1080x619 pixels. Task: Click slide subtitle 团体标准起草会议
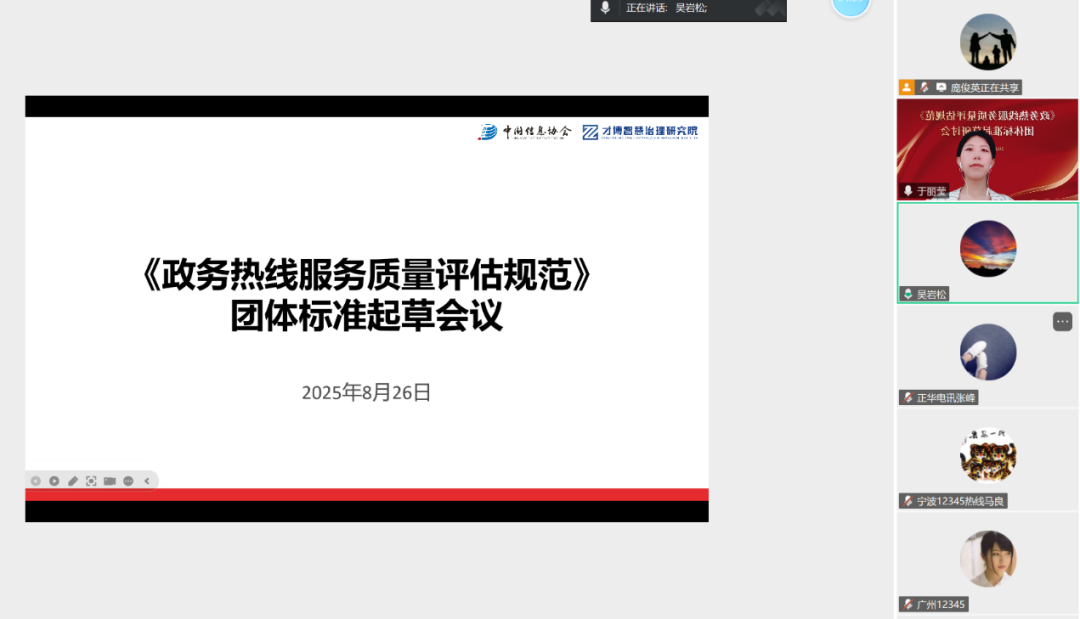[366, 316]
